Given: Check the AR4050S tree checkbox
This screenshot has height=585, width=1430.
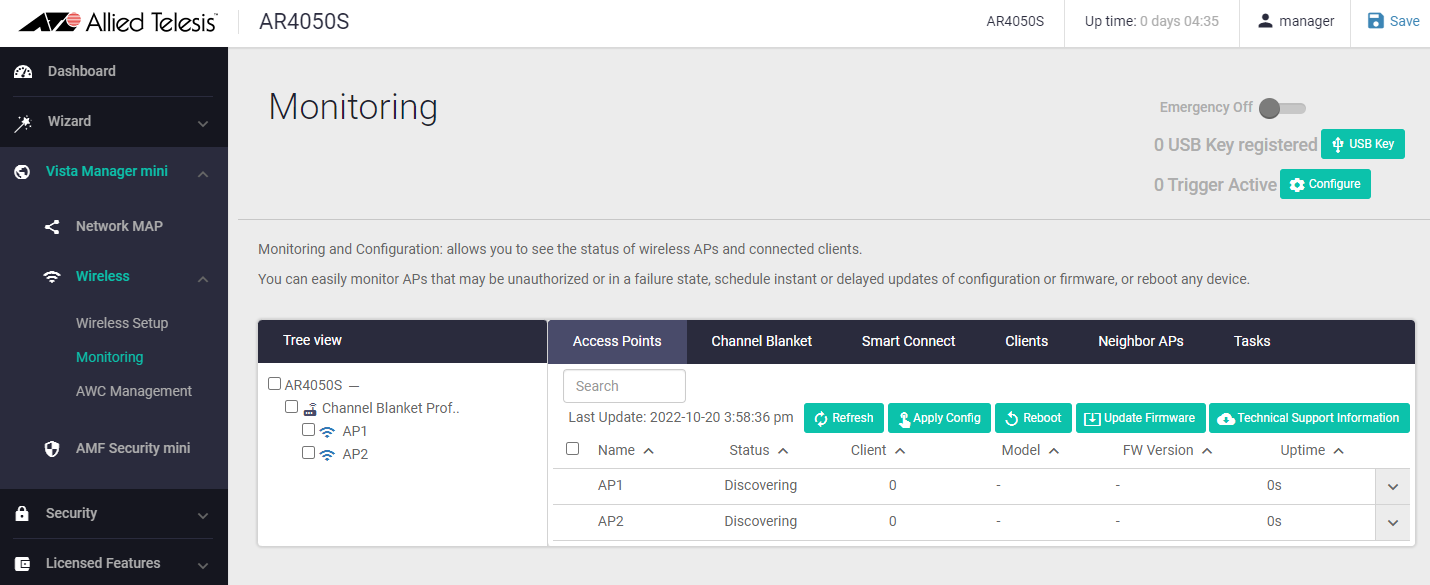Looking at the screenshot, I should coord(275,384).
